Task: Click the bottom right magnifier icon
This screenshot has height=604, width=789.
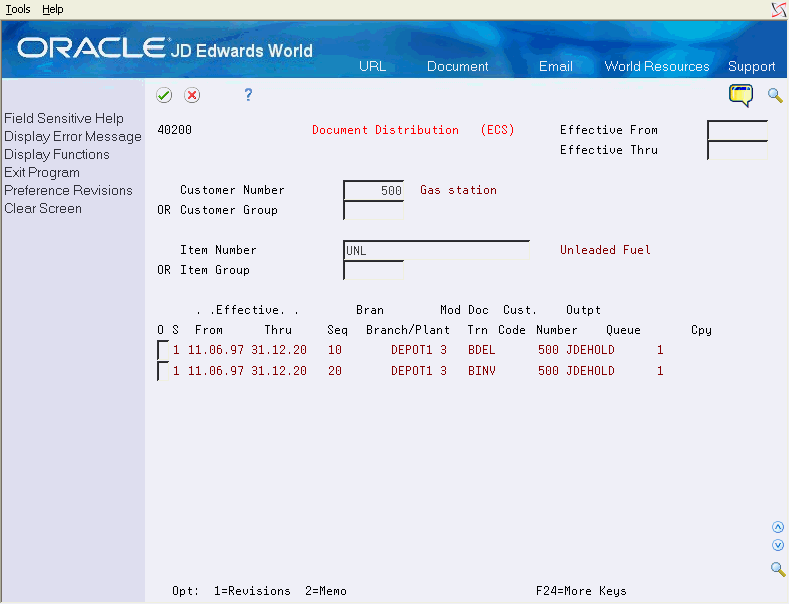Action: pyautogui.click(x=778, y=569)
